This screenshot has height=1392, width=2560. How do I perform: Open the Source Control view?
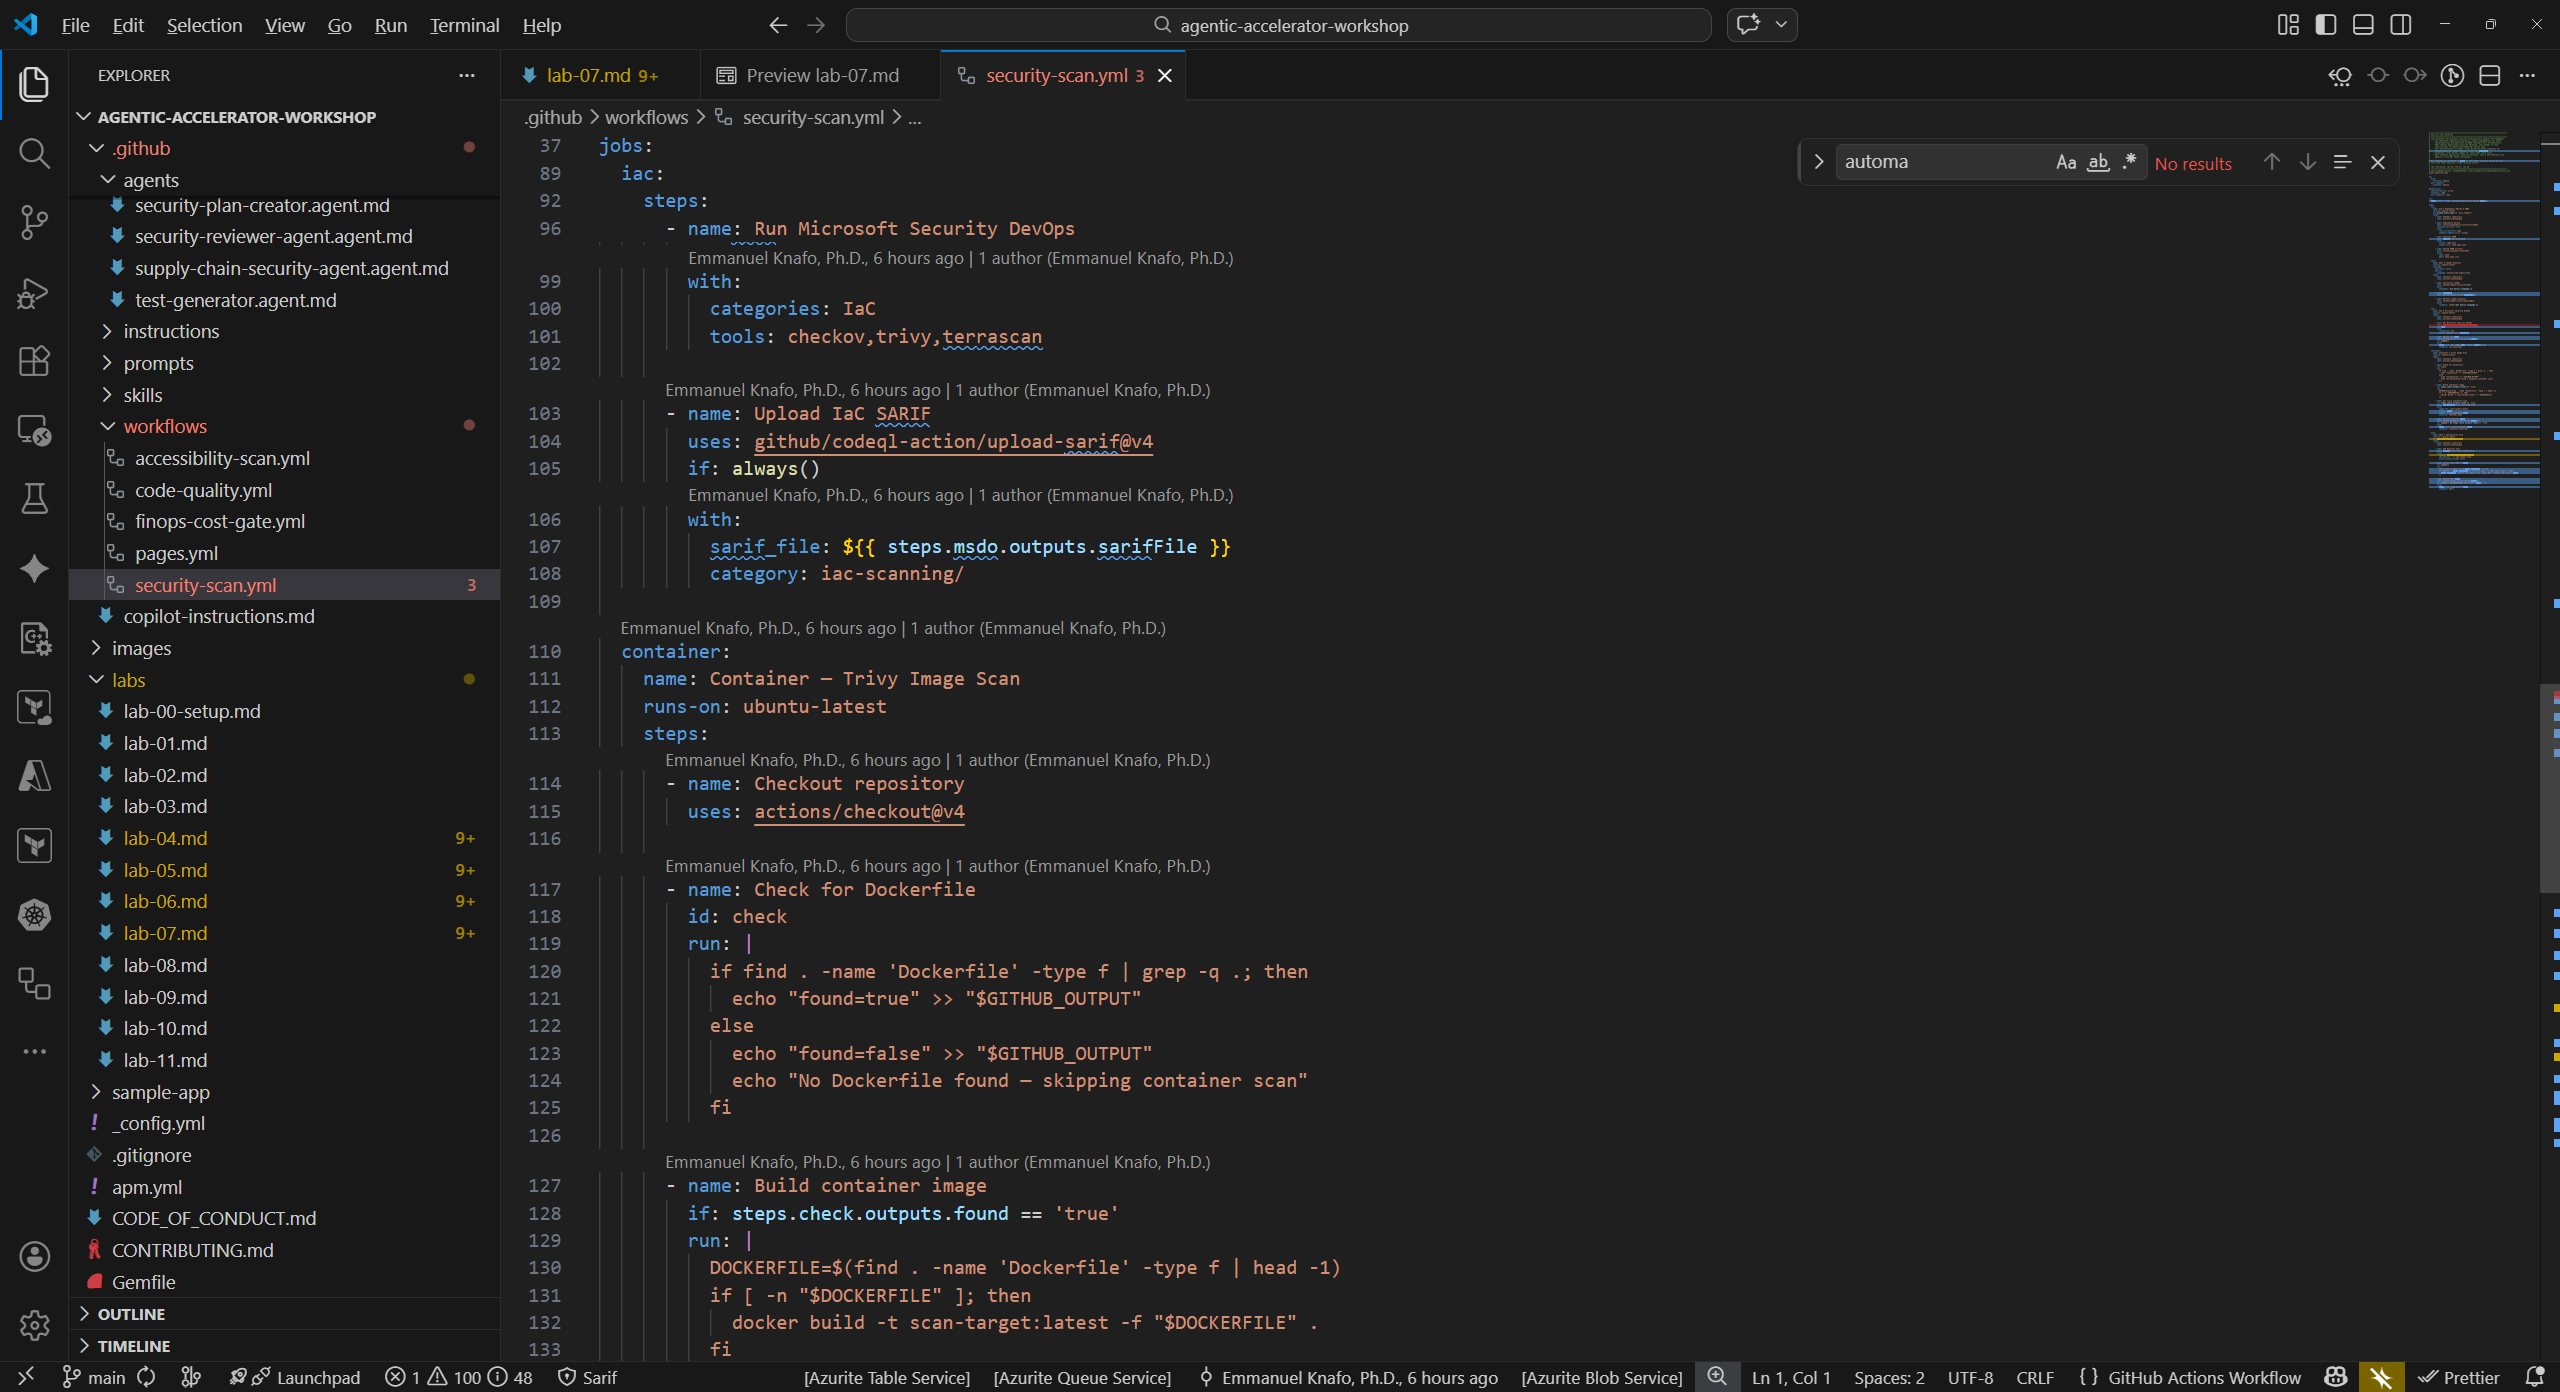tap(33, 222)
